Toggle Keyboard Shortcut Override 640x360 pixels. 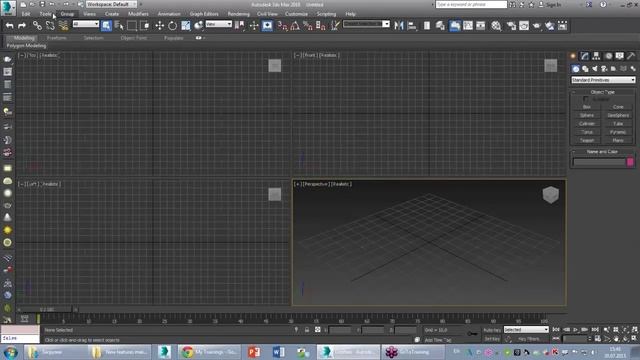[x=267, y=26]
